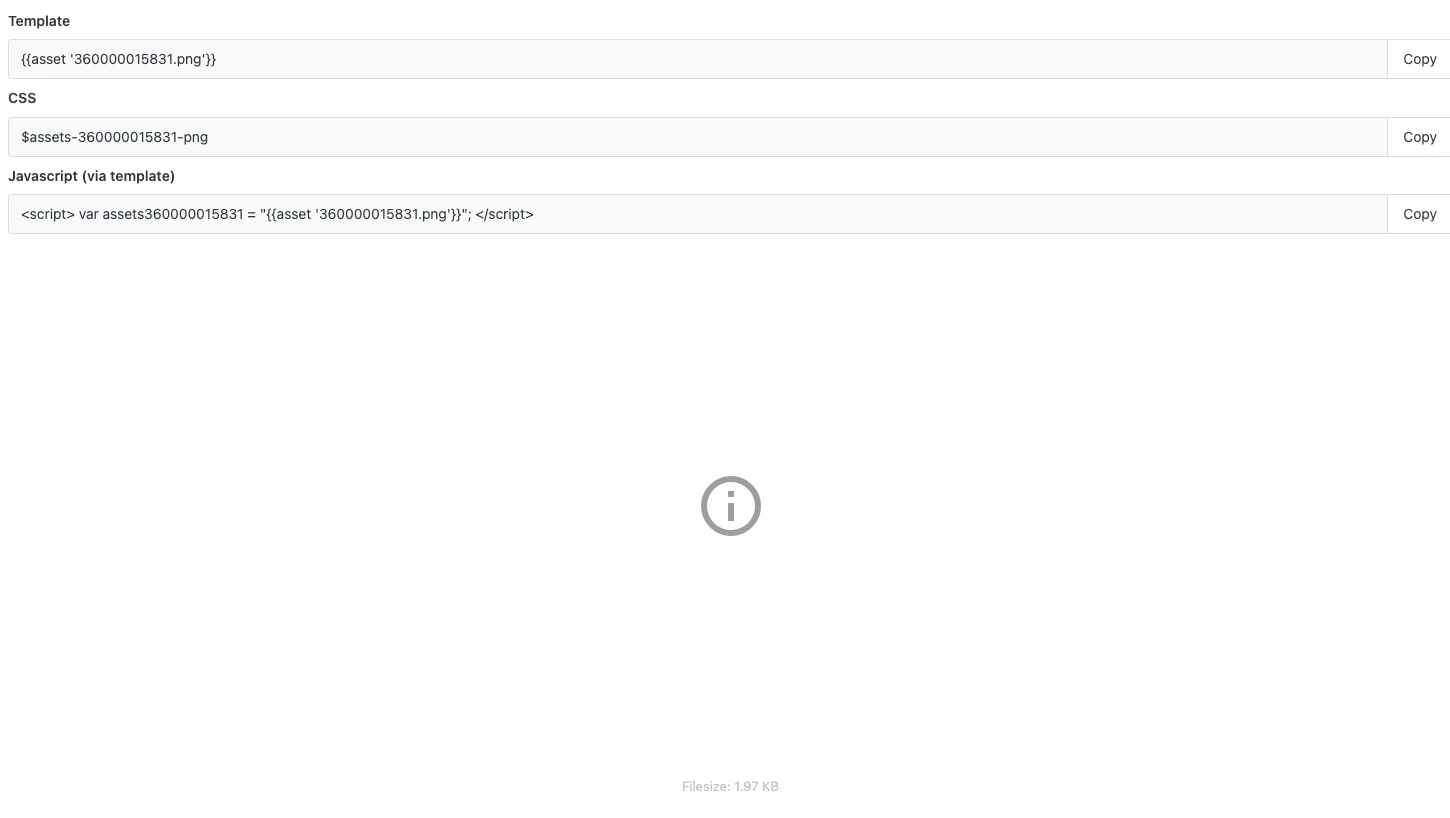The height and width of the screenshot is (818, 1450).
Task: Click the info circle preview icon
Action: click(731, 506)
